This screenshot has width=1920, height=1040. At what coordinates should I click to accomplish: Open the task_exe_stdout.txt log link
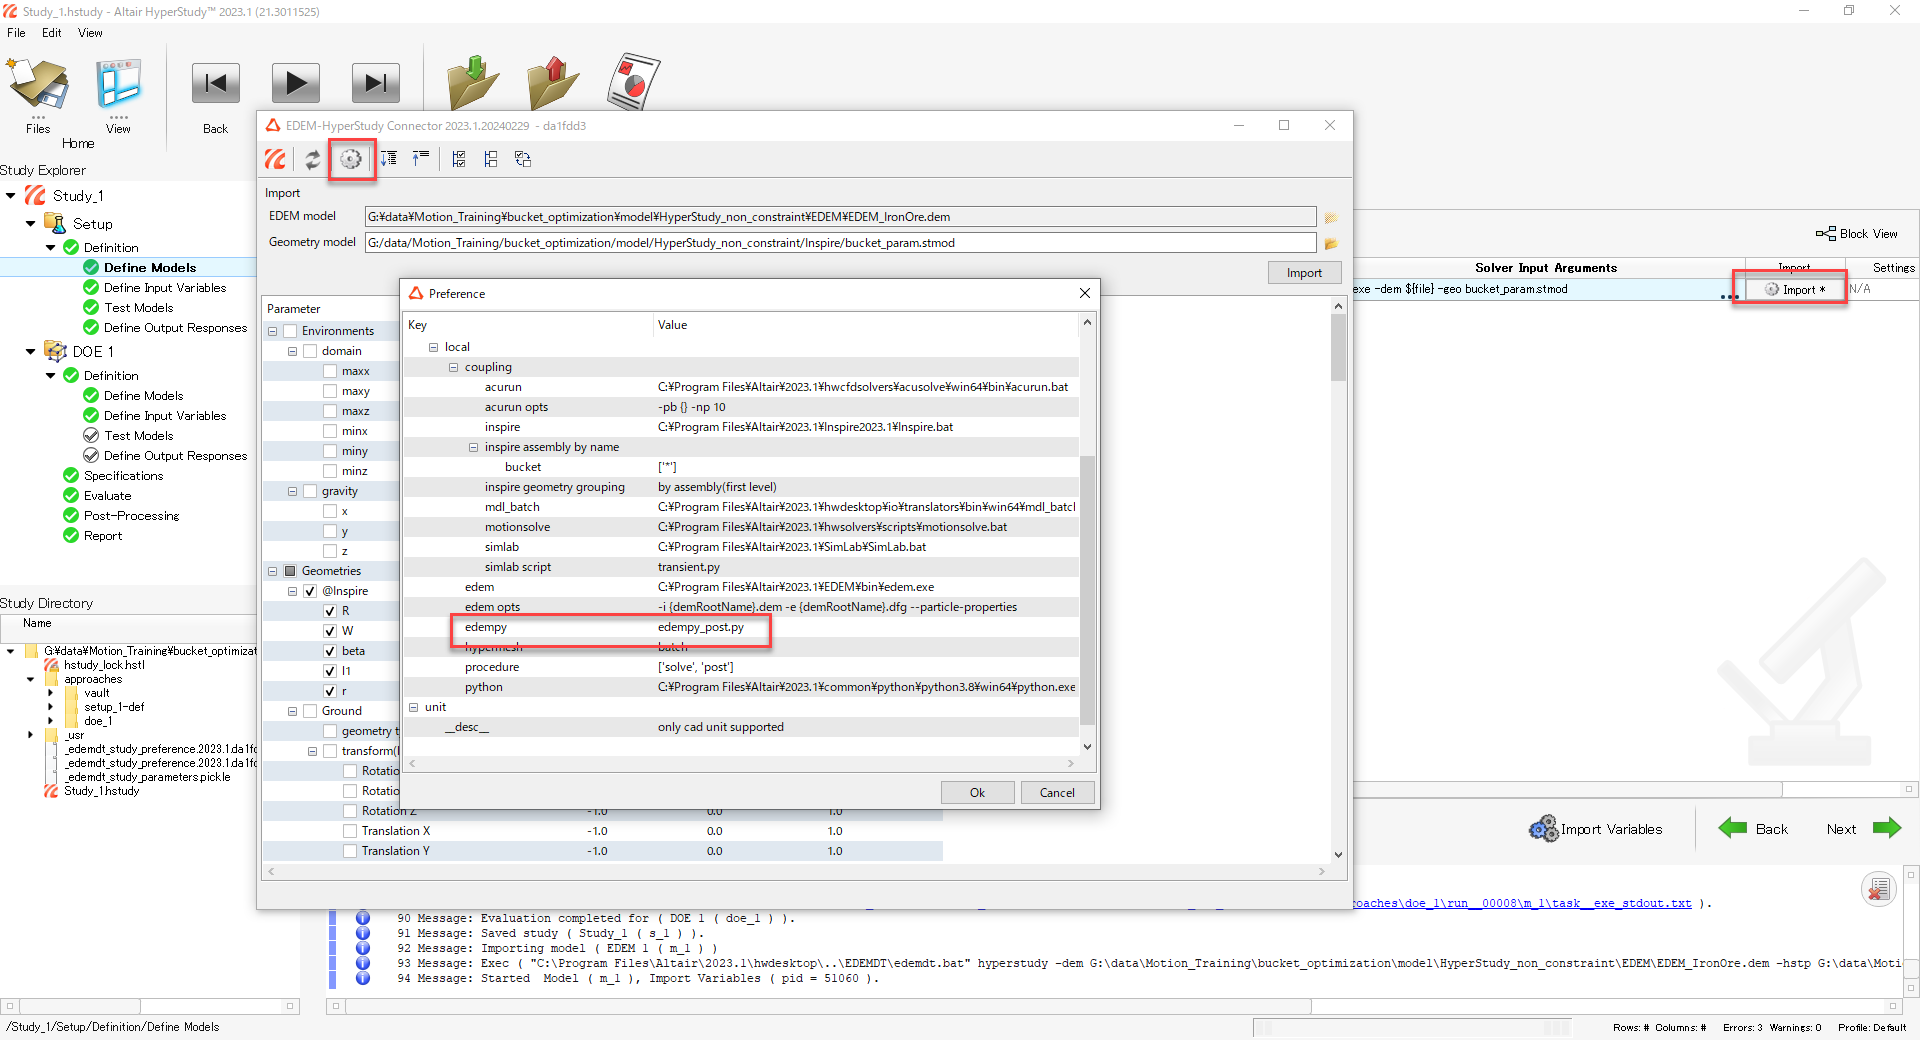[x=1521, y=903]
